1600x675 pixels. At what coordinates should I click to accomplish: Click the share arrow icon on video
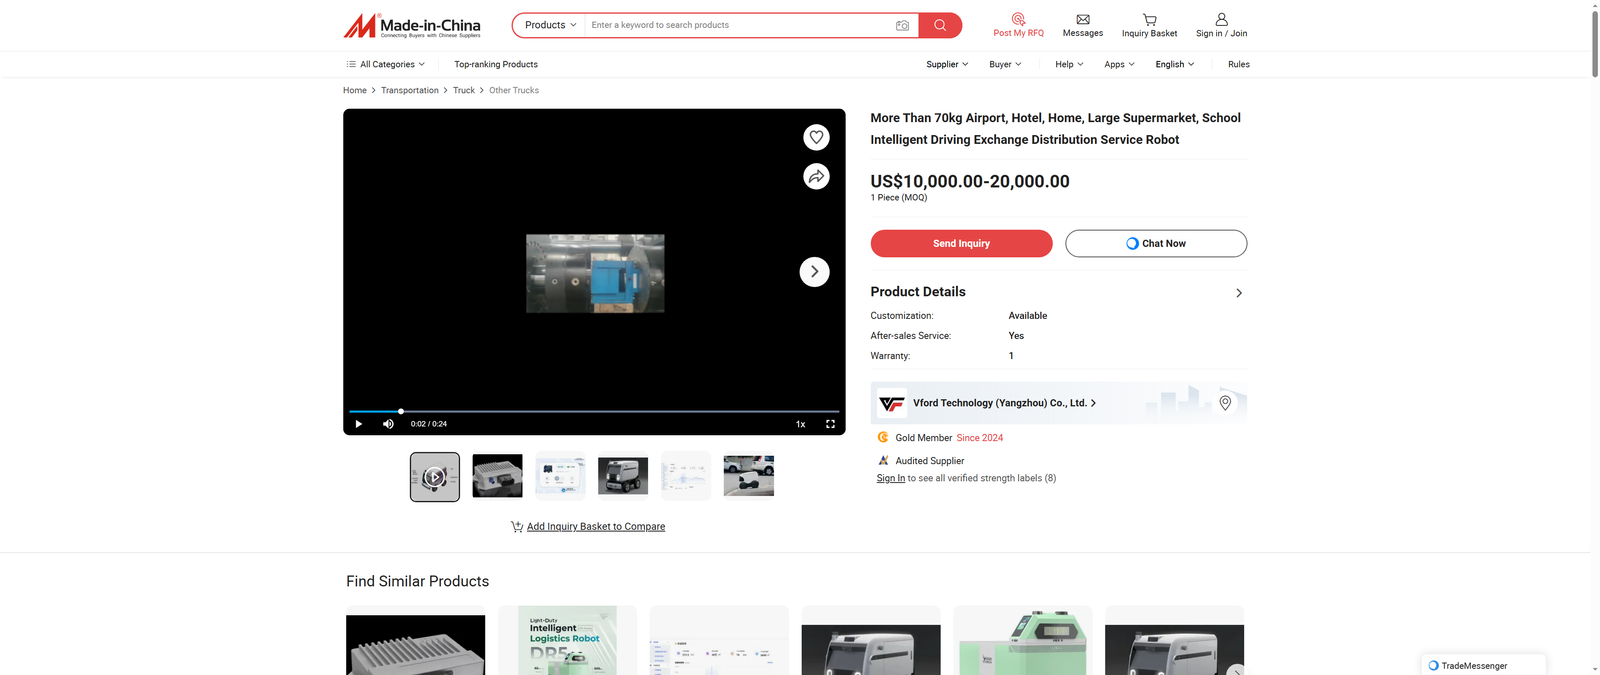[816, 177]
